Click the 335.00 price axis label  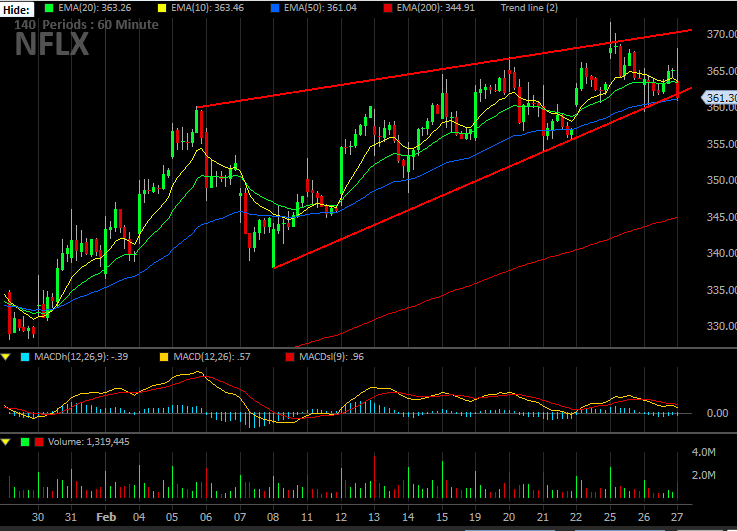tap(721, 290)
